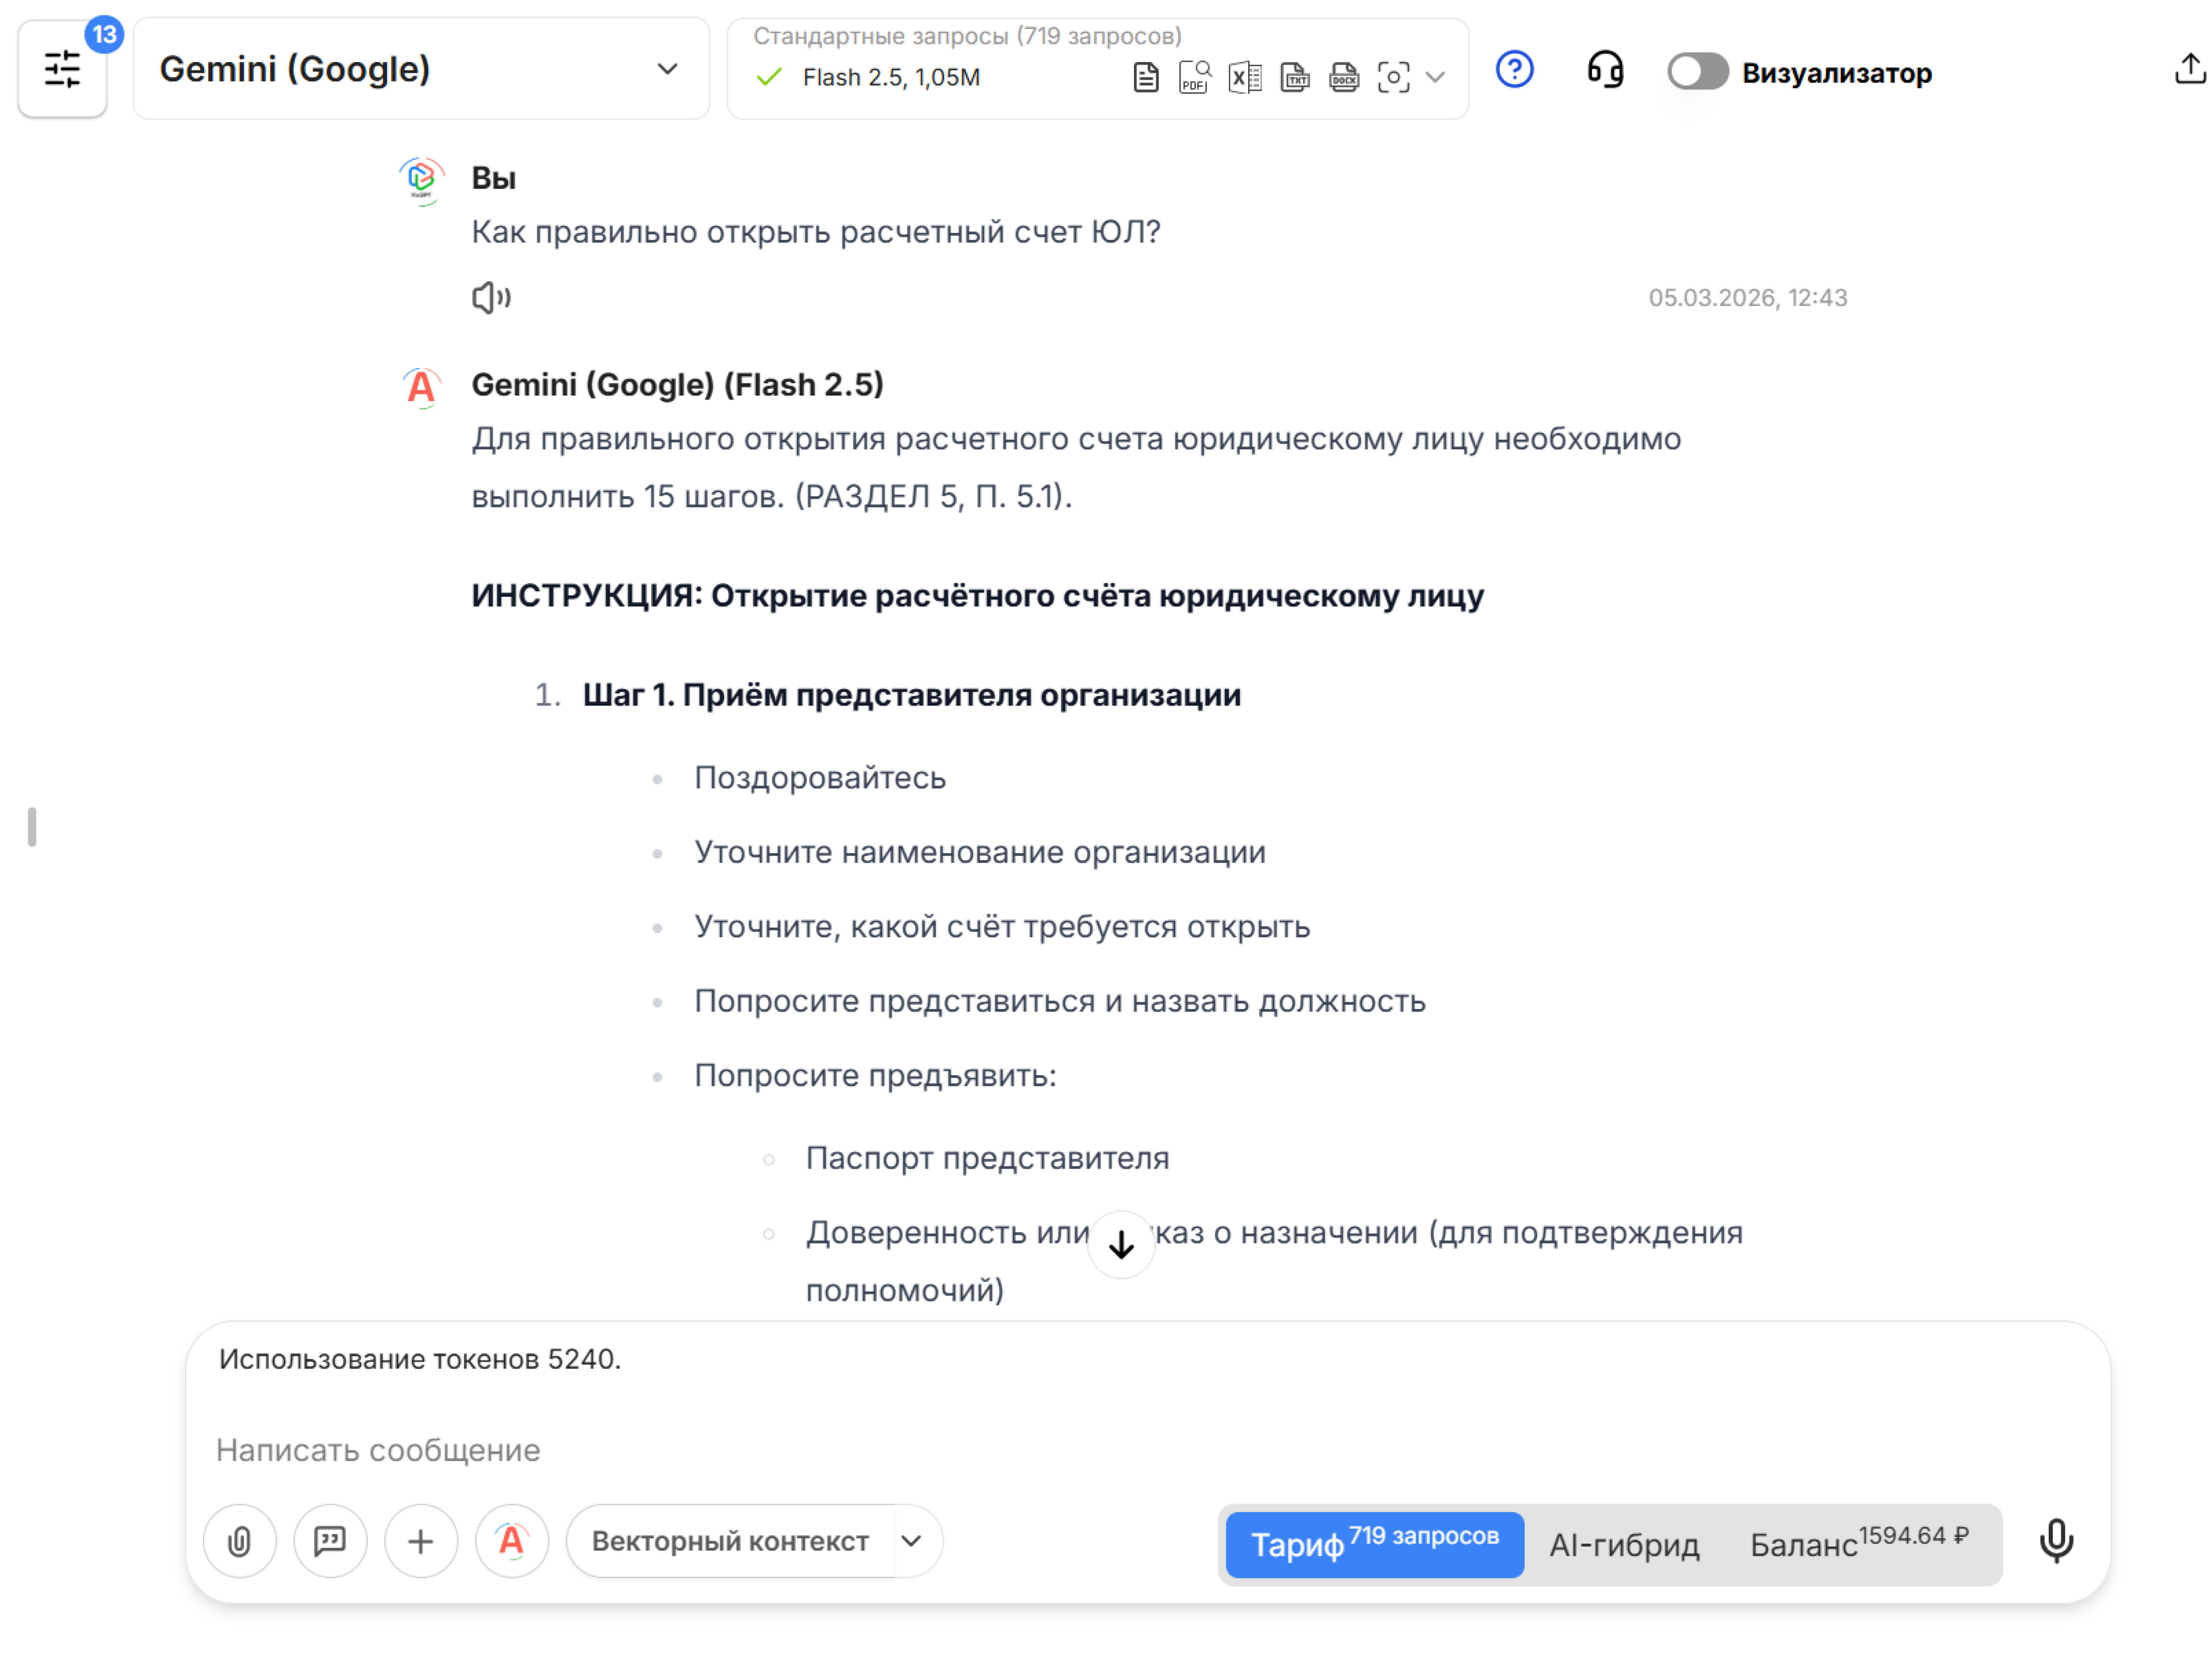Attach a file with the paperclip icon
Screen dimensions: 2212x1654
239,1541
